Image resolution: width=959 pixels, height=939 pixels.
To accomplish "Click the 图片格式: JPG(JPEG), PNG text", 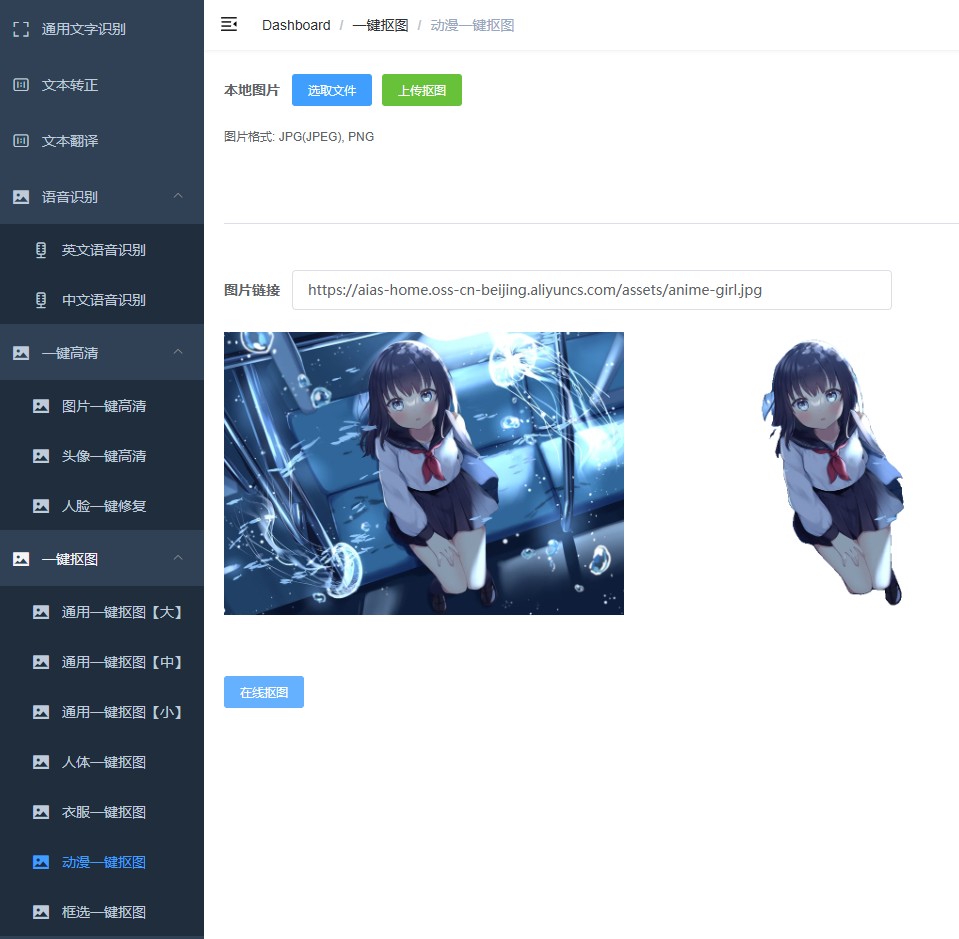I will point(298,136).
